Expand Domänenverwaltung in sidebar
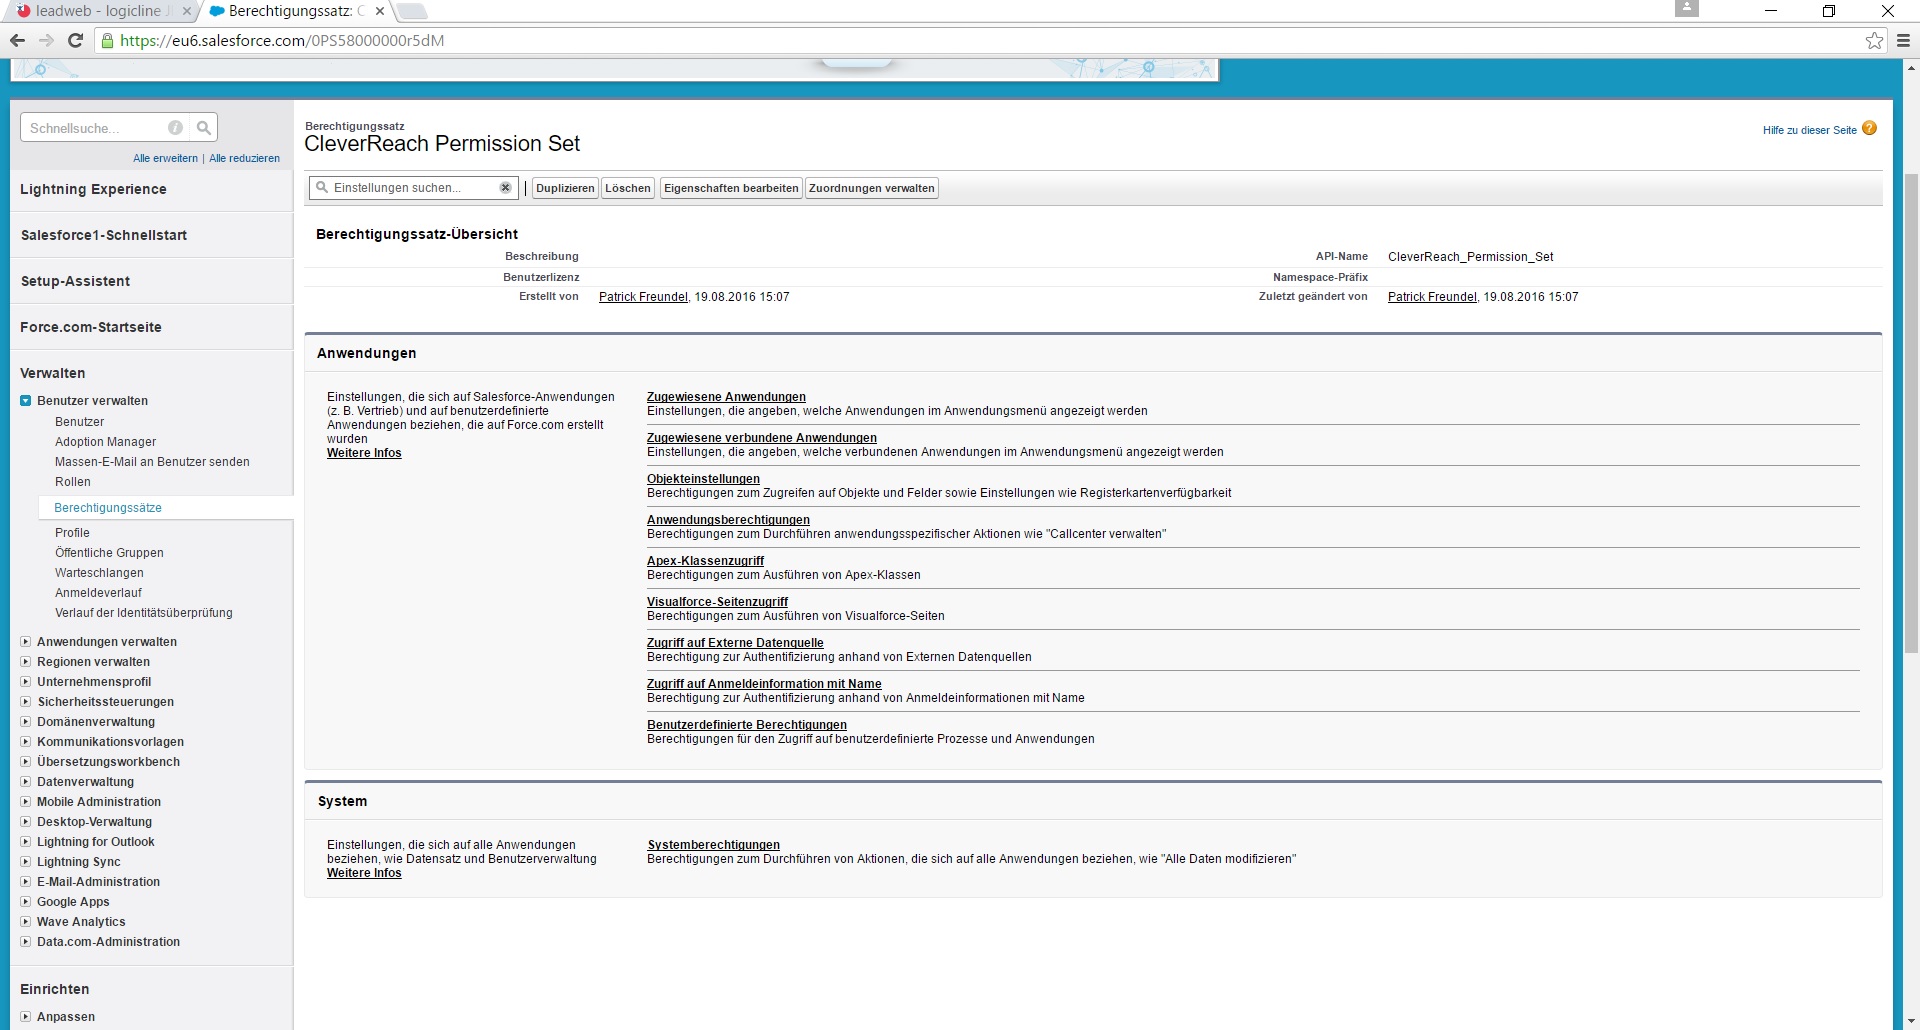 [x=26, y=722]
